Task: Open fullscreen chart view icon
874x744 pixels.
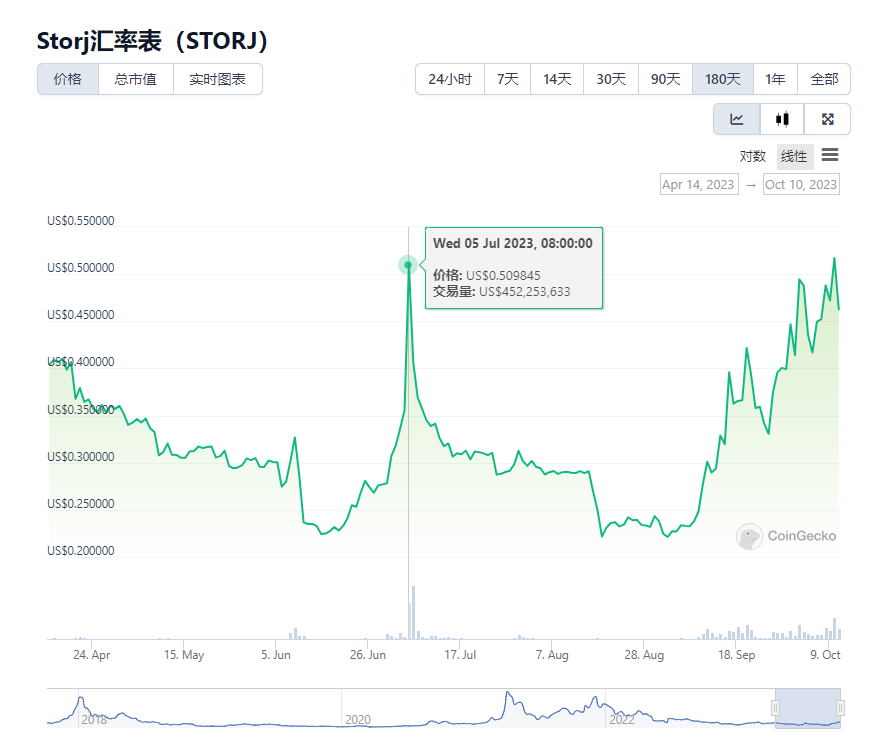Action: click(827, 119)
